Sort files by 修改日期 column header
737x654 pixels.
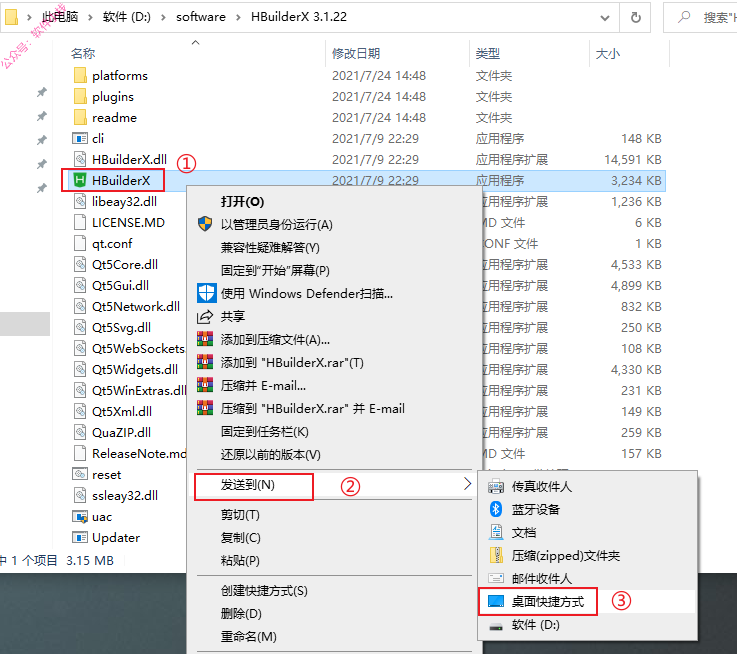coord(356,54)
